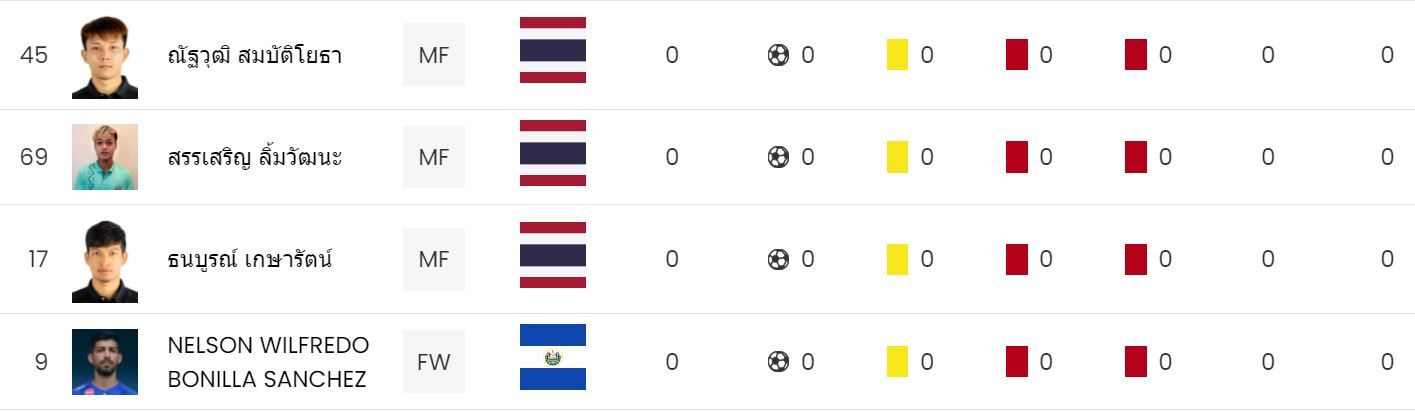Click the photo of player number 69
This screenshot has width=1415, height=411.
point(105,157)
